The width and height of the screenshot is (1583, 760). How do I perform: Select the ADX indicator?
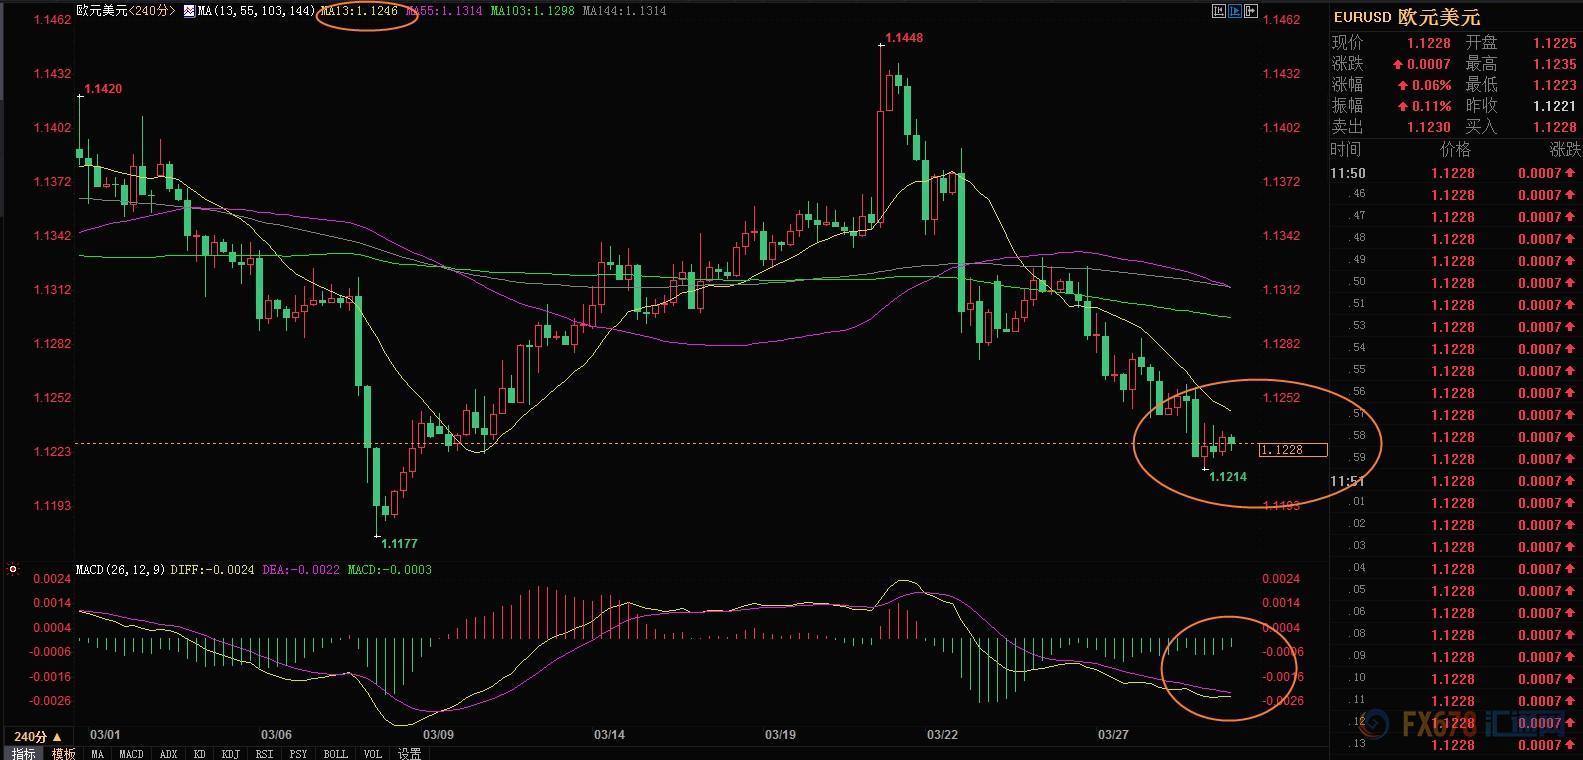click(168, 754)
